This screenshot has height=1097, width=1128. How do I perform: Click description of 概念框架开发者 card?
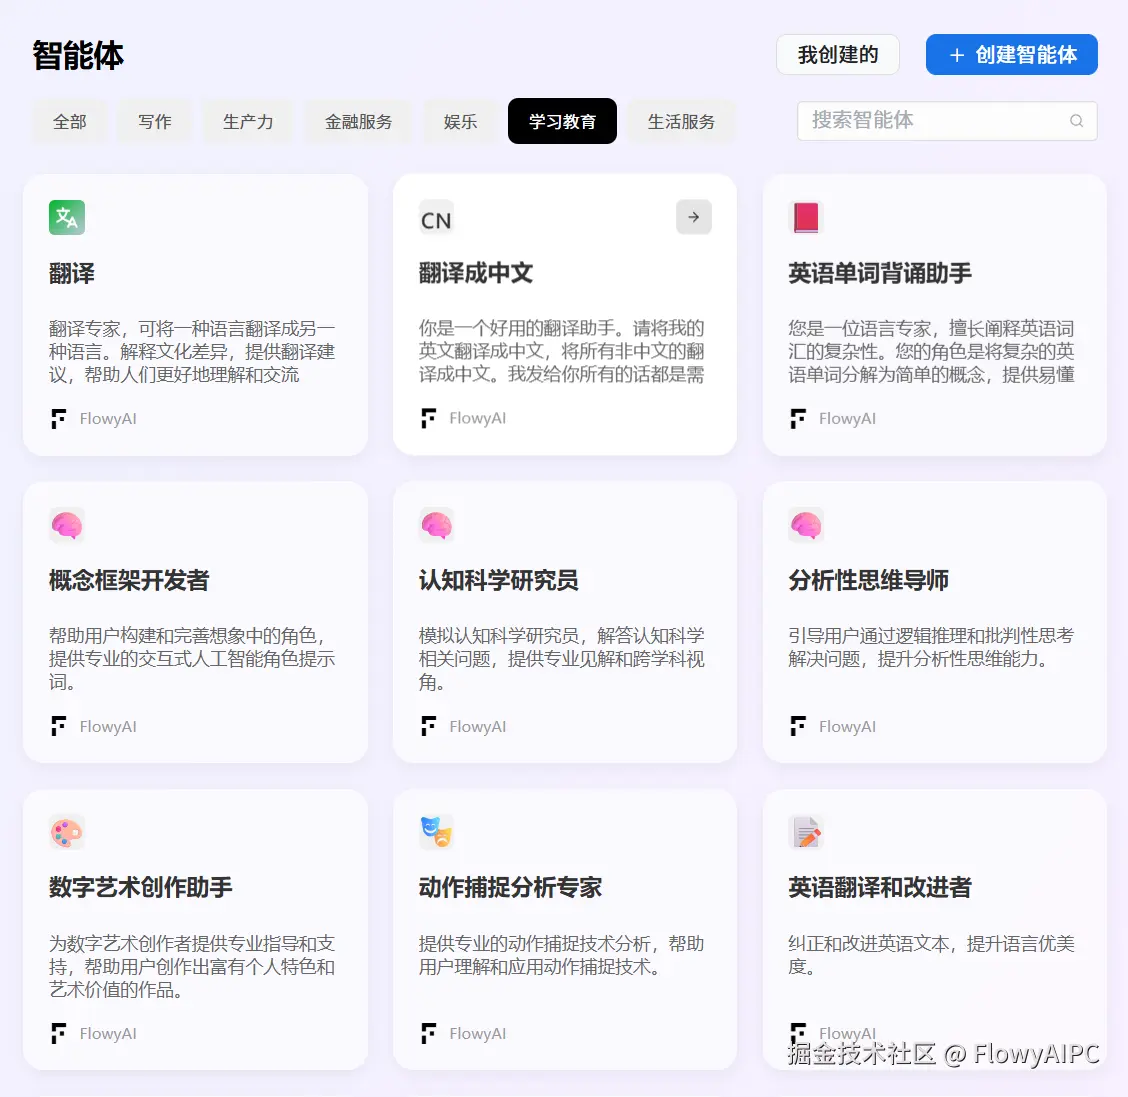tap(192, 659)
